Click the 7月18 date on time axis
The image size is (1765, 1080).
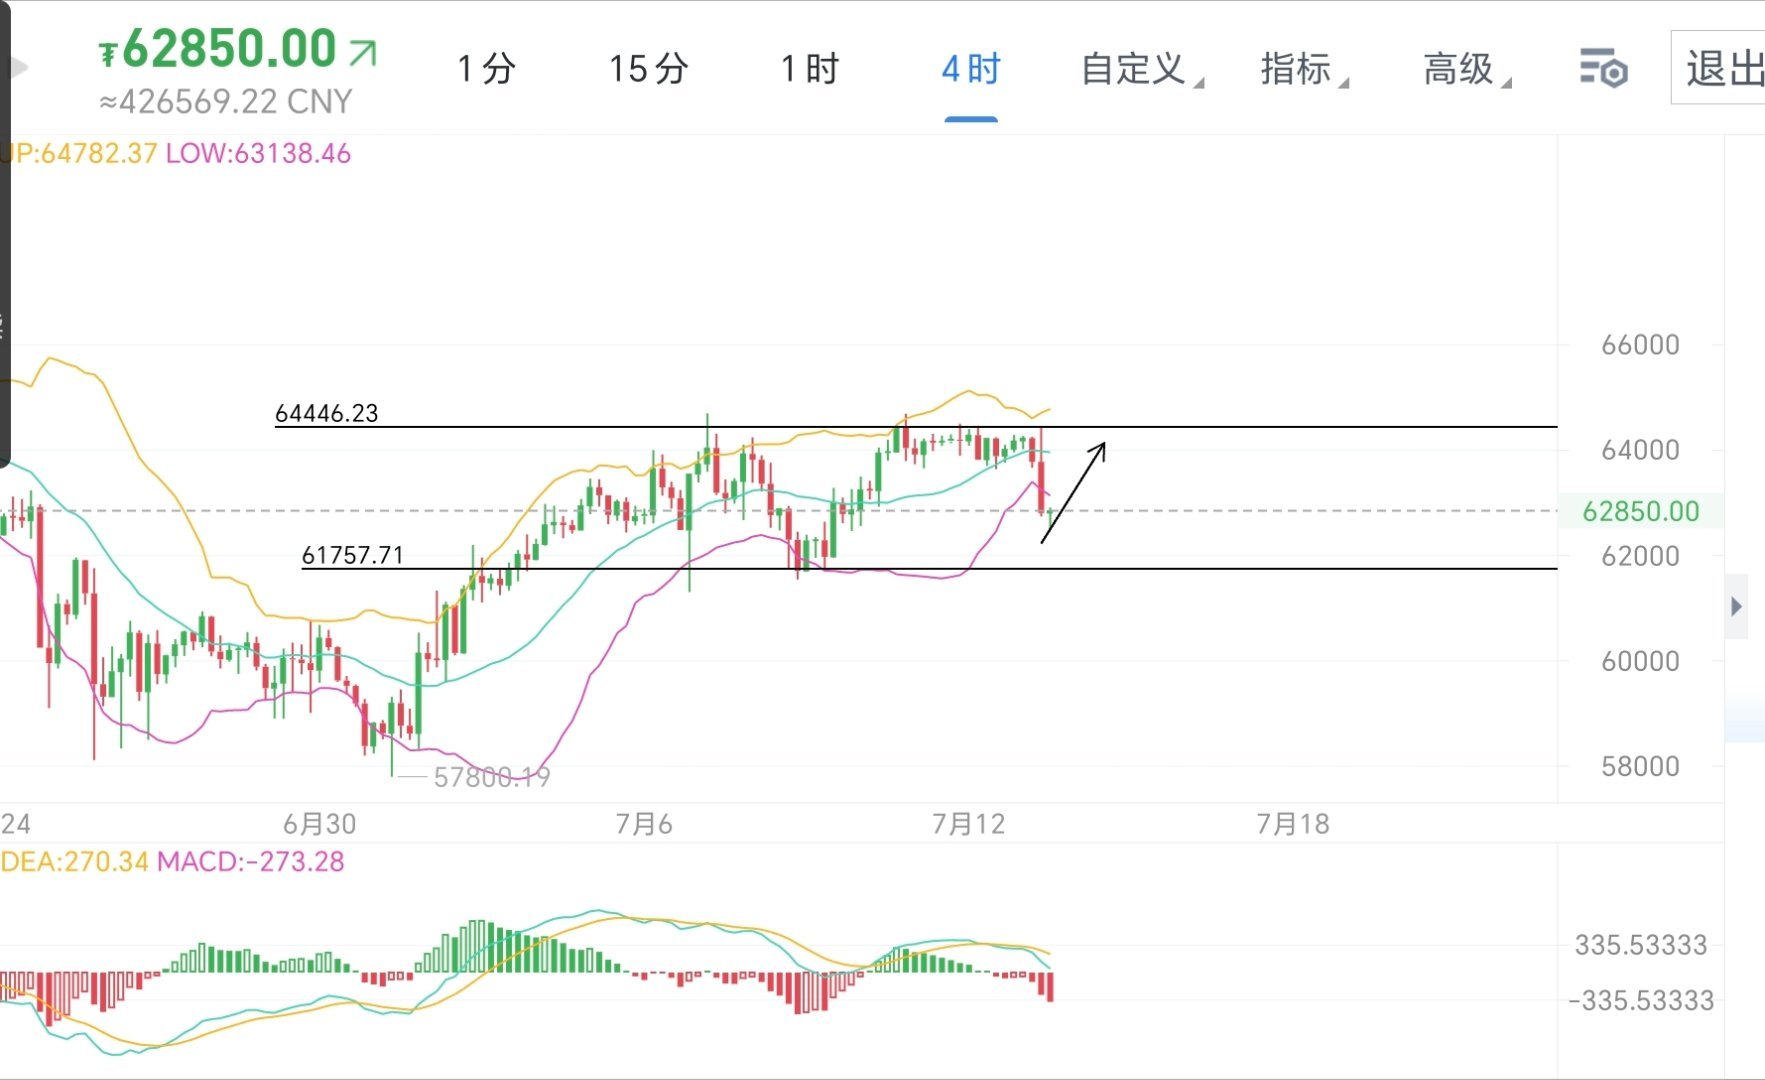1292,824
